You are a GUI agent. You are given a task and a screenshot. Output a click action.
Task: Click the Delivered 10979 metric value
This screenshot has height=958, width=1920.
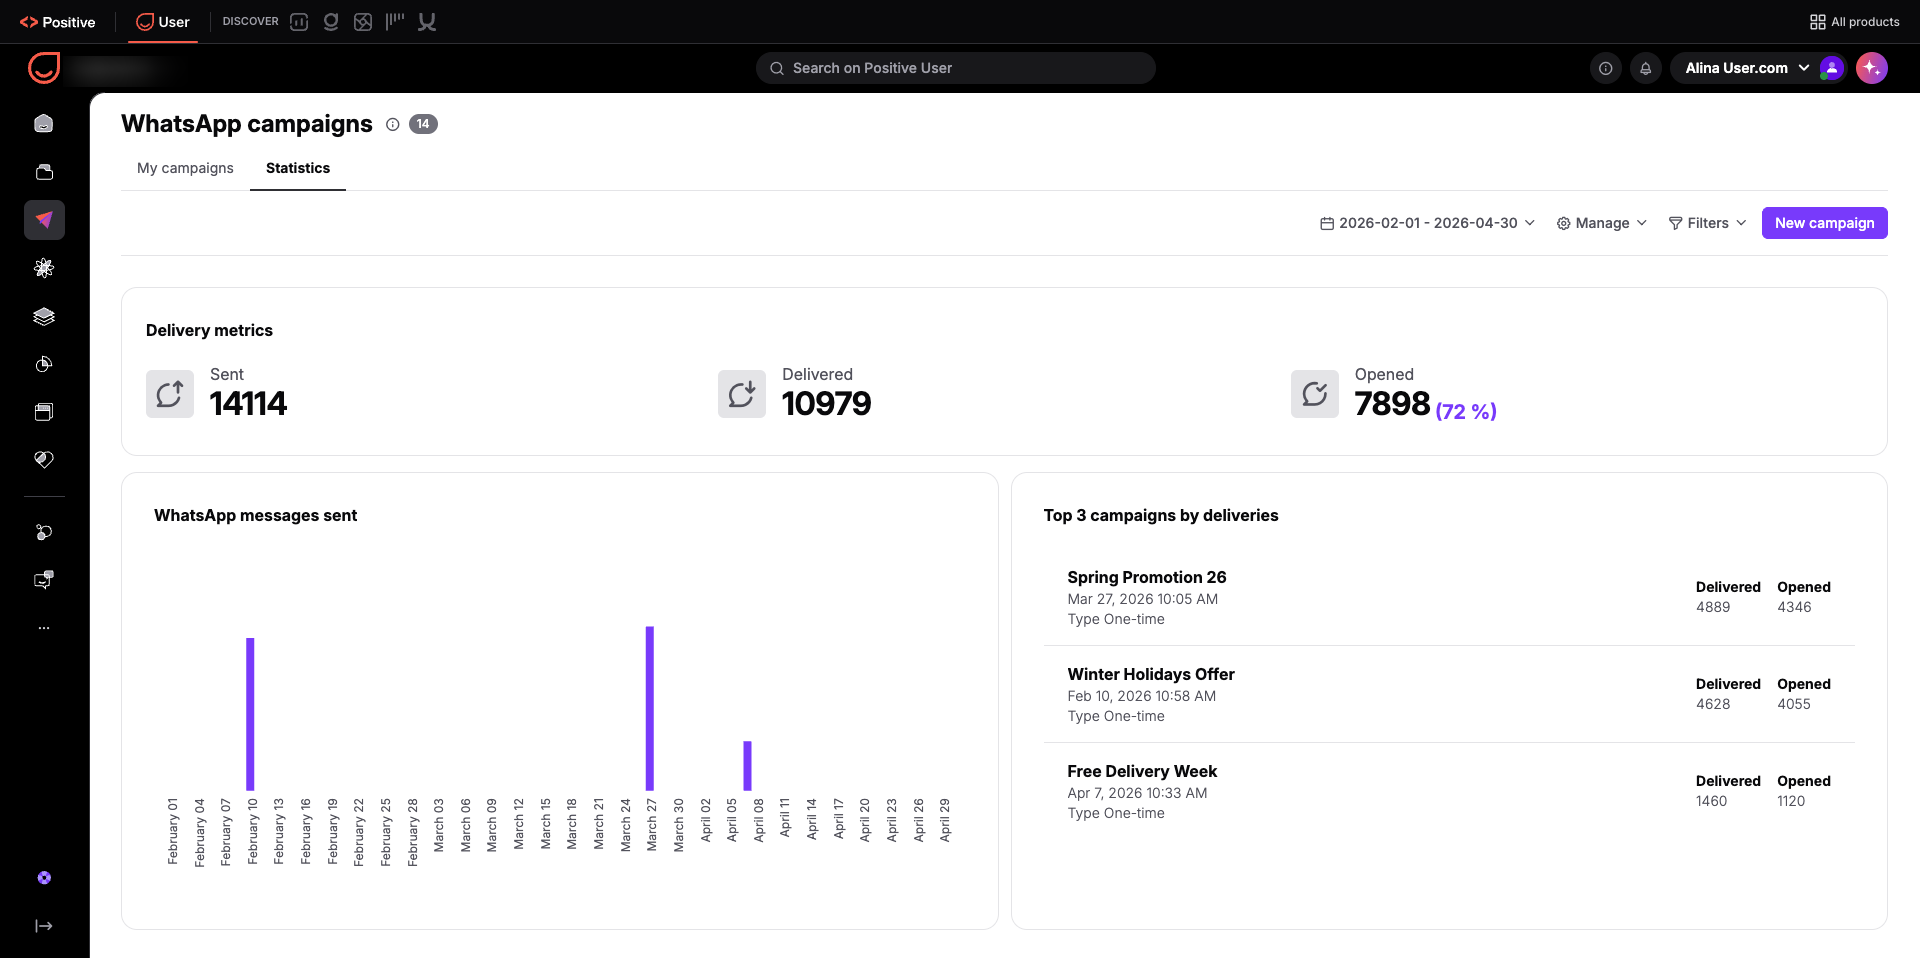tap(826, 403)
